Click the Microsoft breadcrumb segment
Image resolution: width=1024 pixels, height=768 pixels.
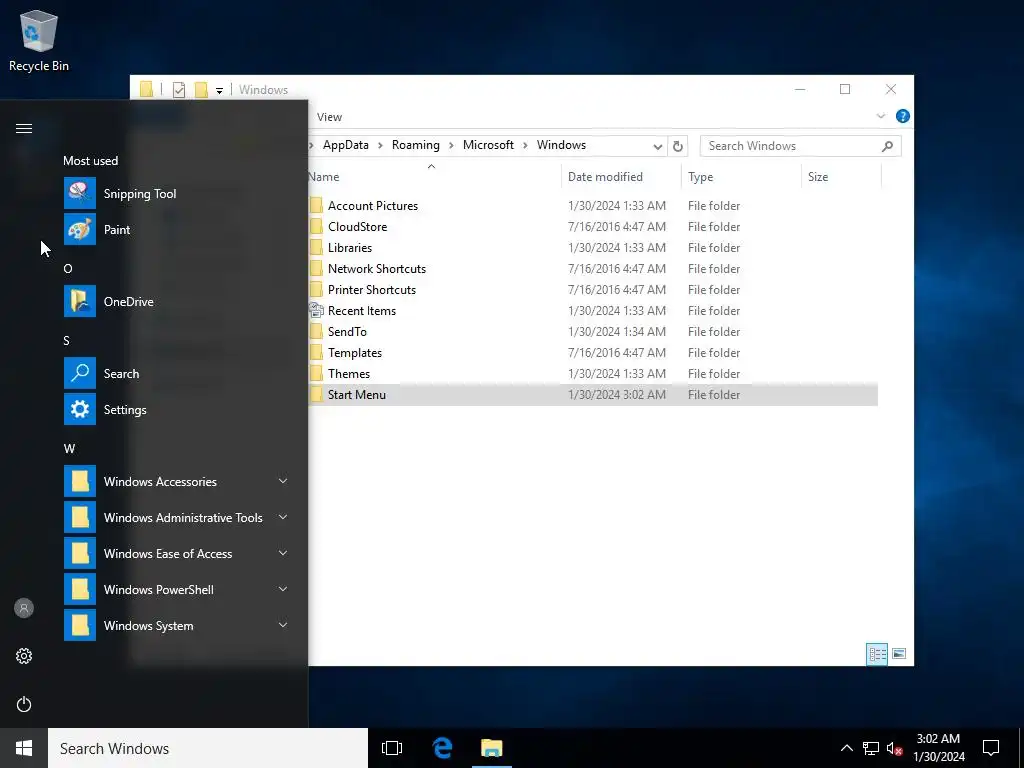[488, 145]
